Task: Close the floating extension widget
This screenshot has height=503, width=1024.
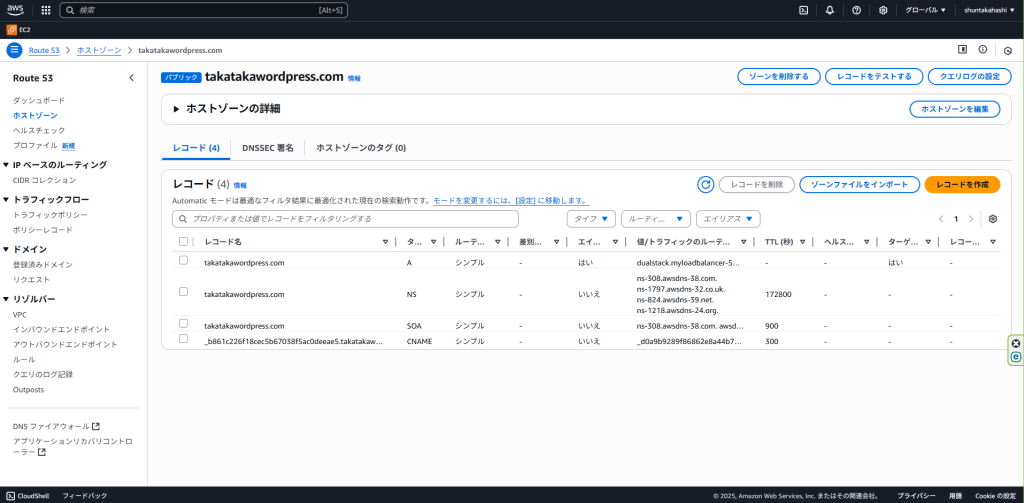Action: click(1016, 344)
